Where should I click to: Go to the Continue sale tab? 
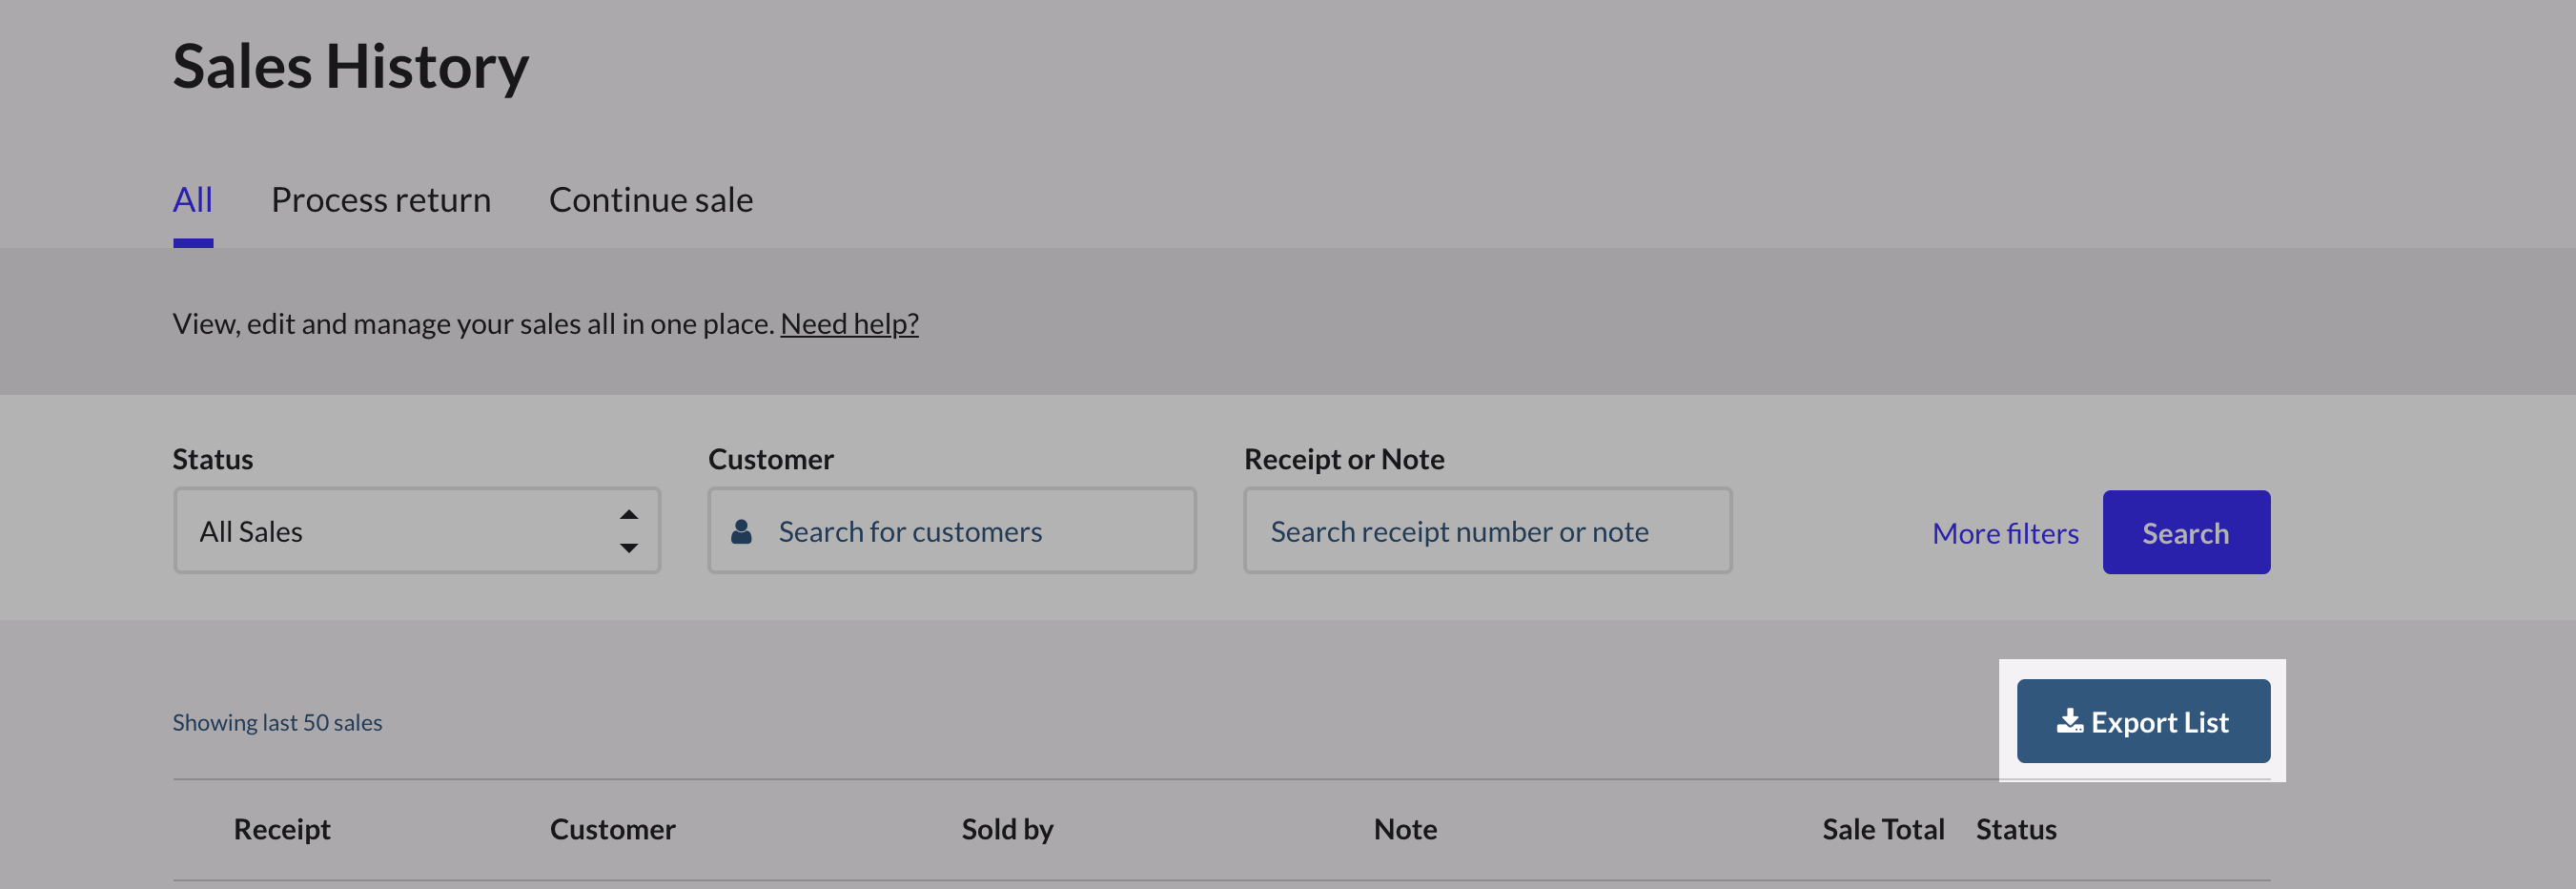(x=651, y=200)
